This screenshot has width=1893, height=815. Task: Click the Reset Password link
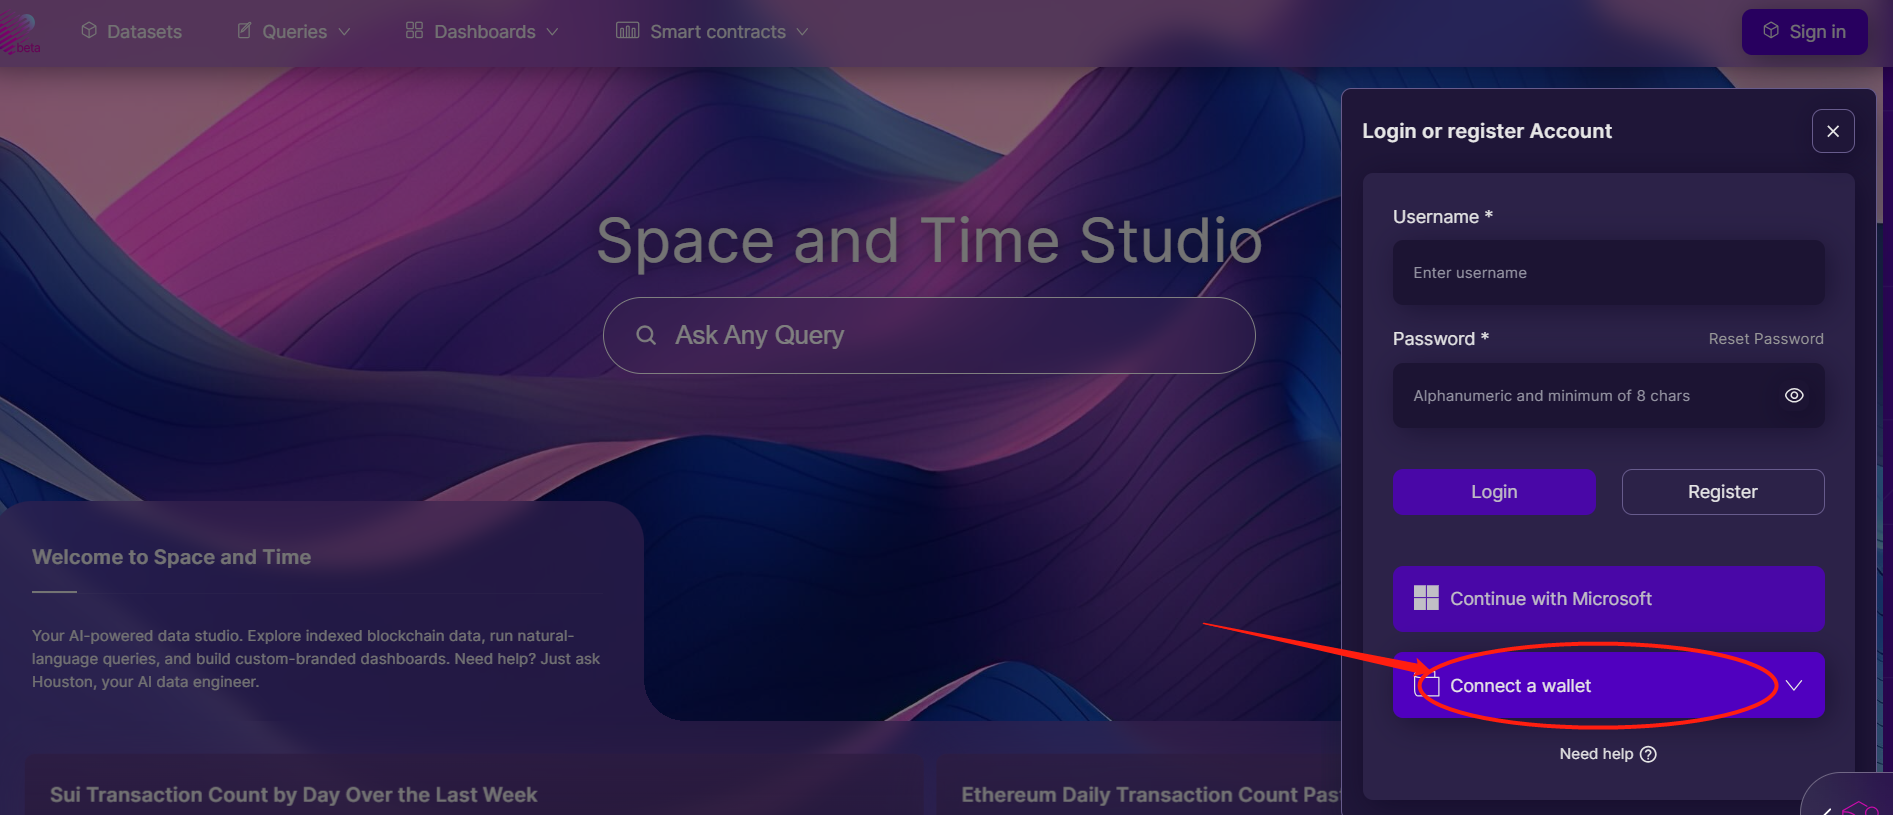[1765, 339]
